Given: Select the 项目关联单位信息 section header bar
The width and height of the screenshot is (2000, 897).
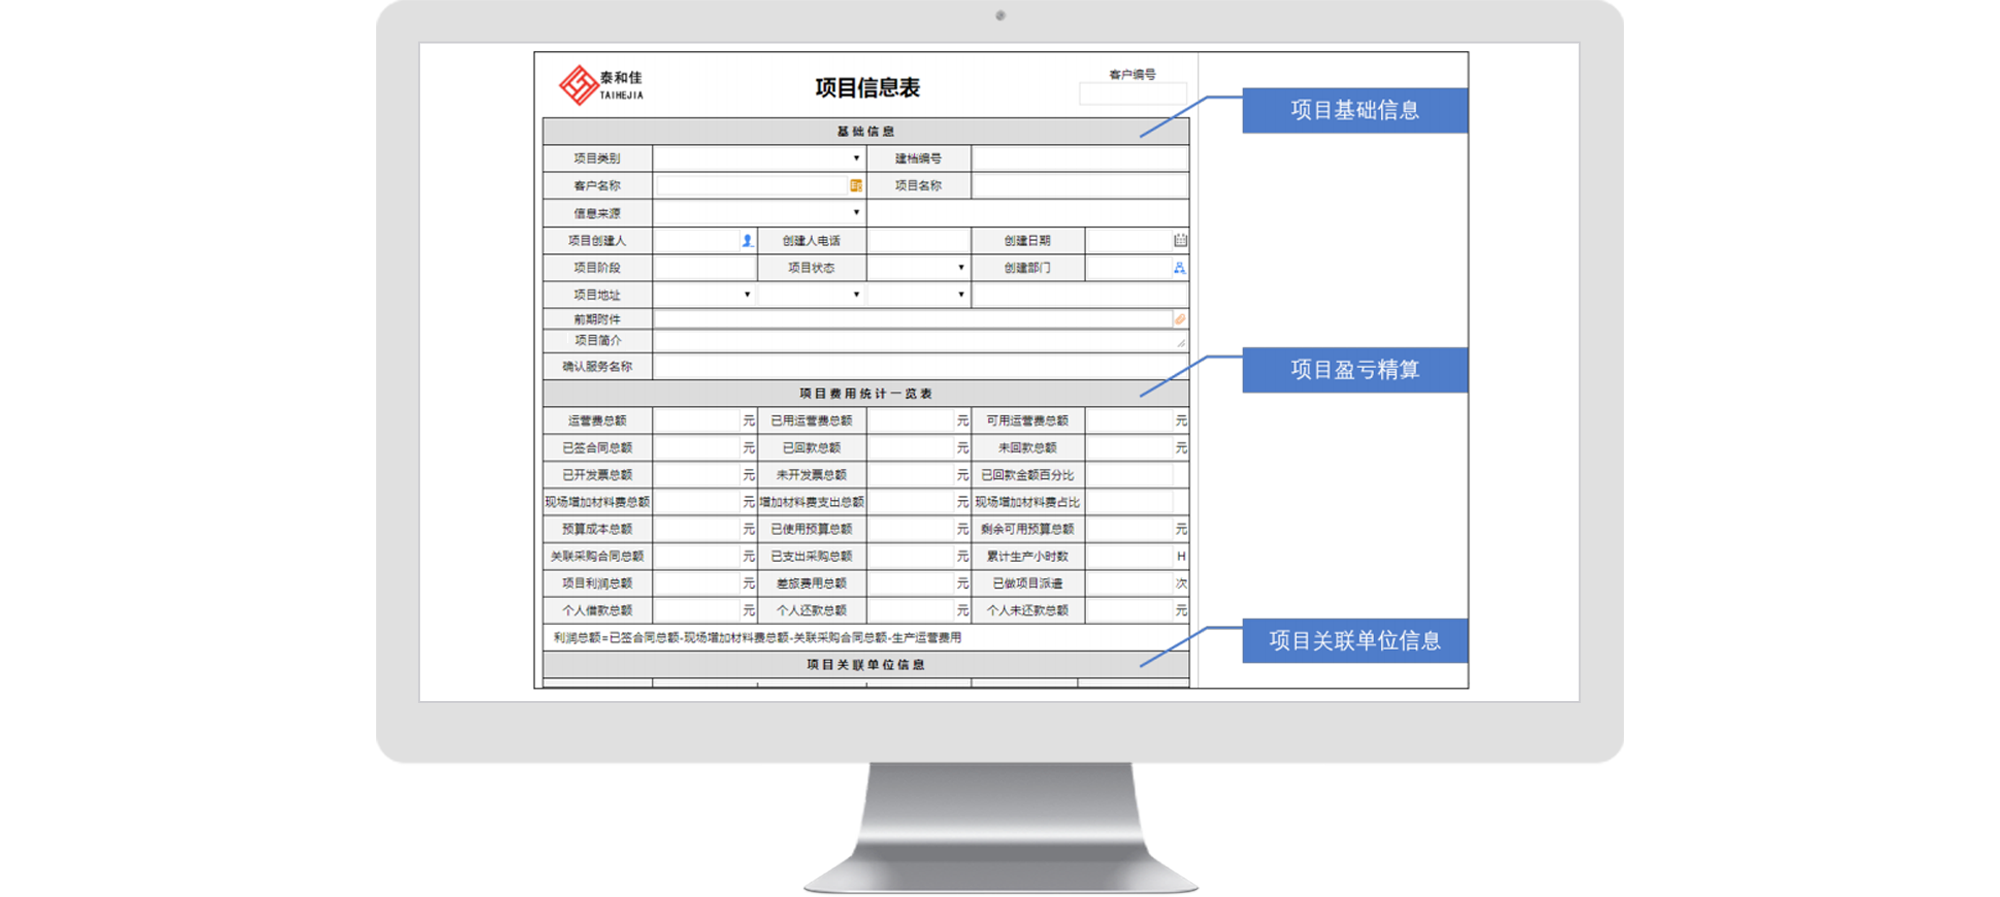Looking at the screenshot, I should 866,665.
